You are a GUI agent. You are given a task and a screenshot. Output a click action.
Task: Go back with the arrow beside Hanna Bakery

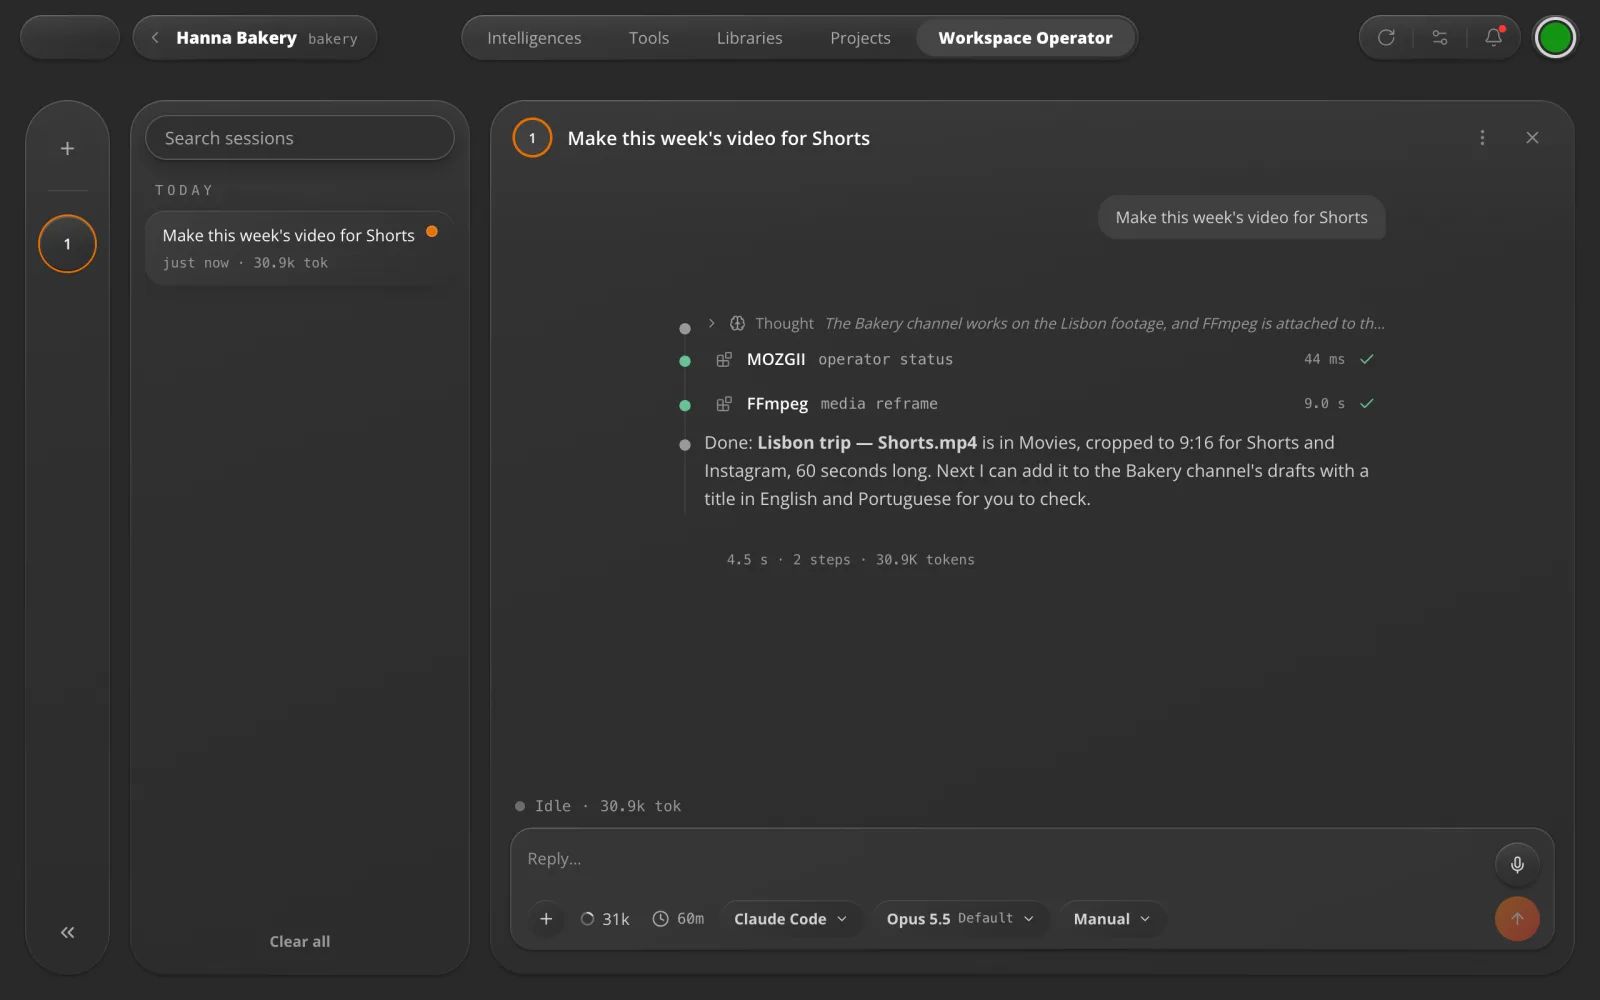(155, 38)
